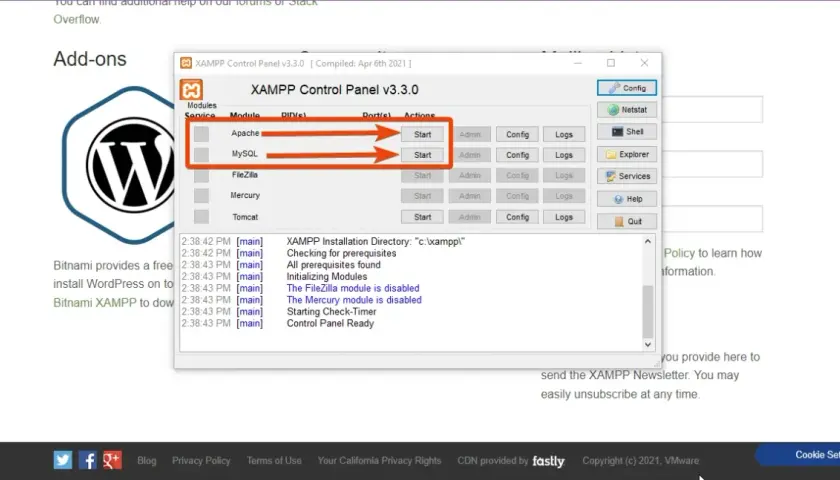Launch the Shell button
The image size is (840, 480).
coord(627,132)
